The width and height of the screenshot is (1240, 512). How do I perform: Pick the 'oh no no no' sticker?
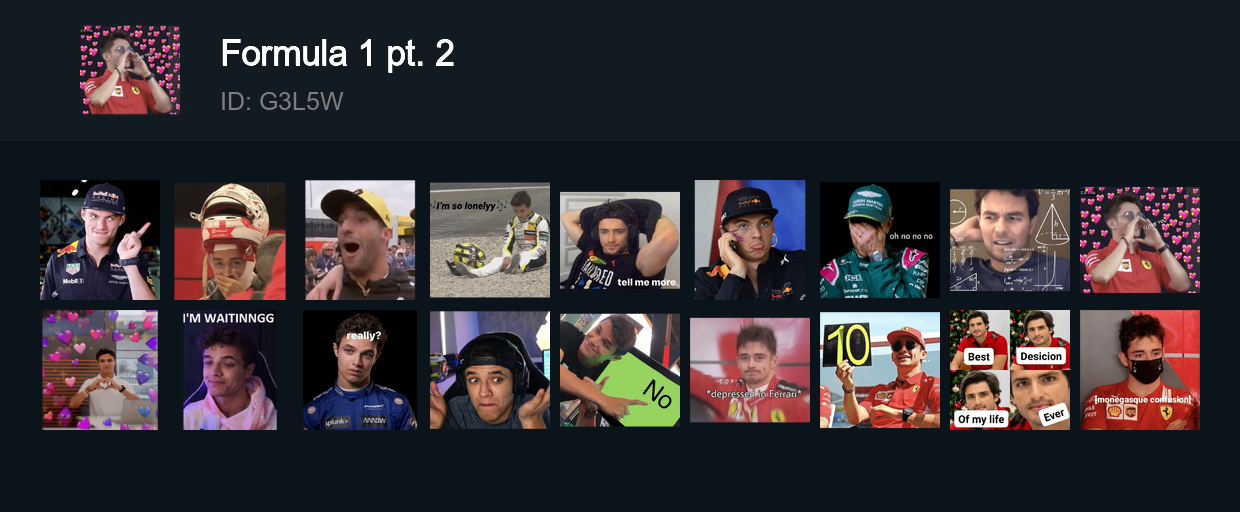(x=880, y=240)
